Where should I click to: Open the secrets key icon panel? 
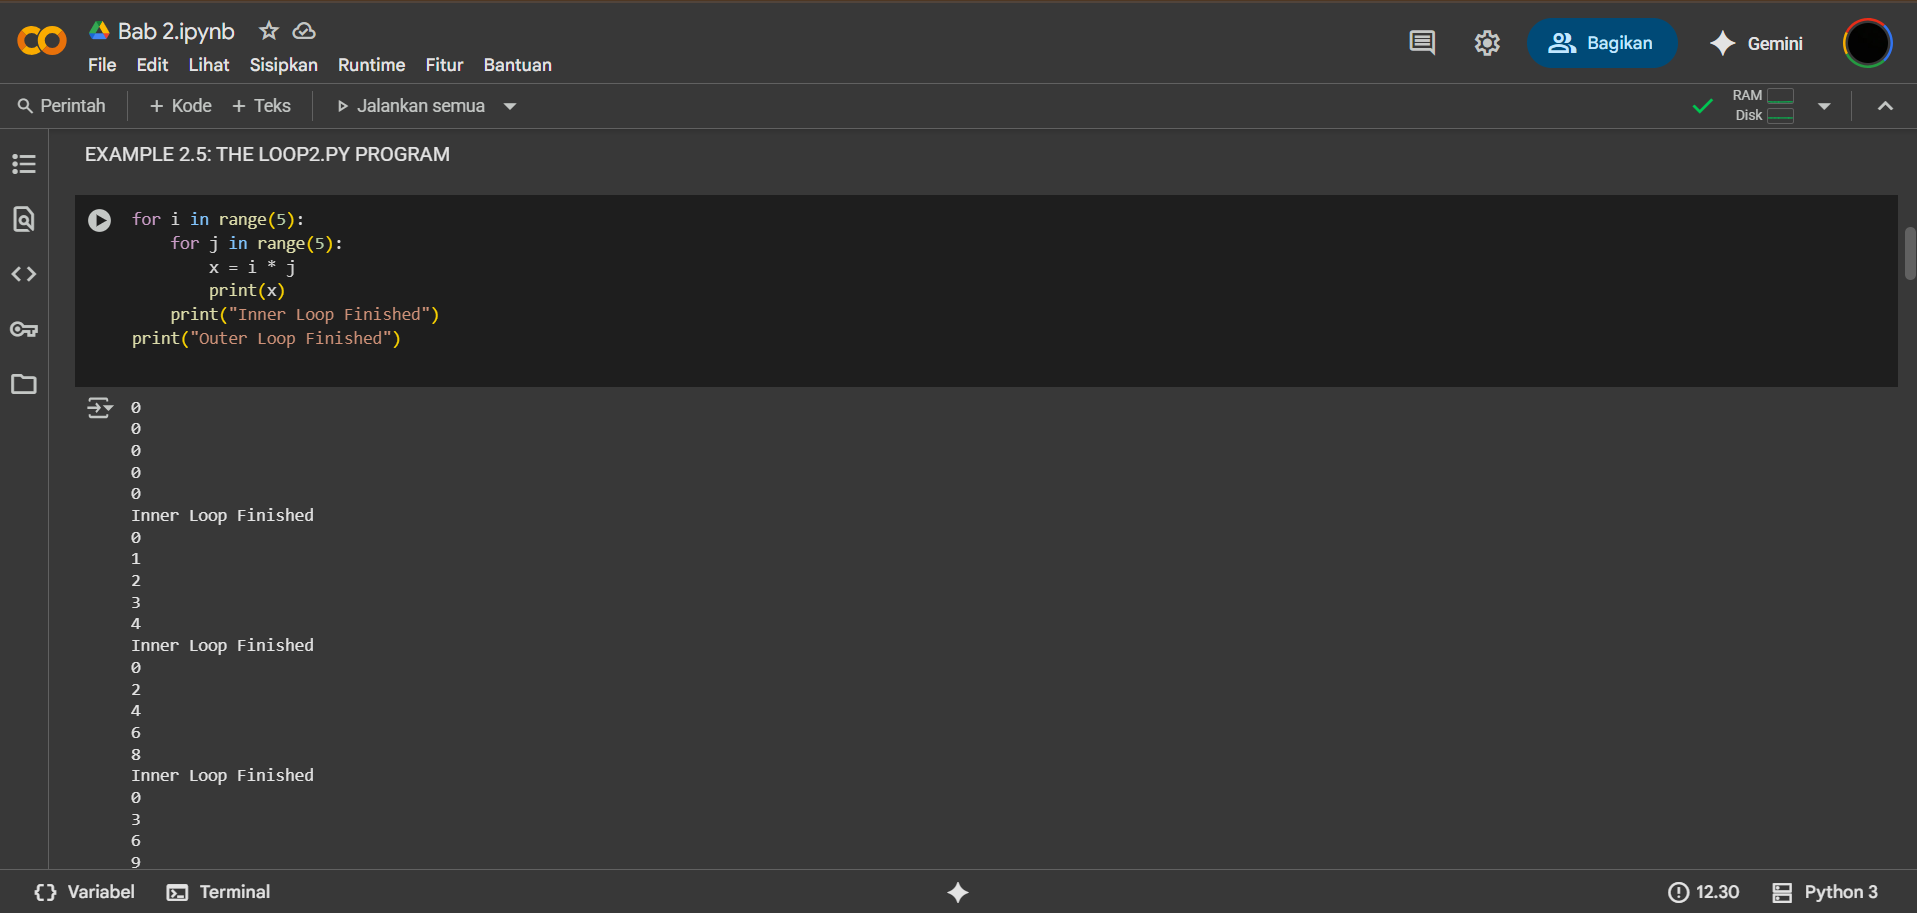tap(24, 329)
